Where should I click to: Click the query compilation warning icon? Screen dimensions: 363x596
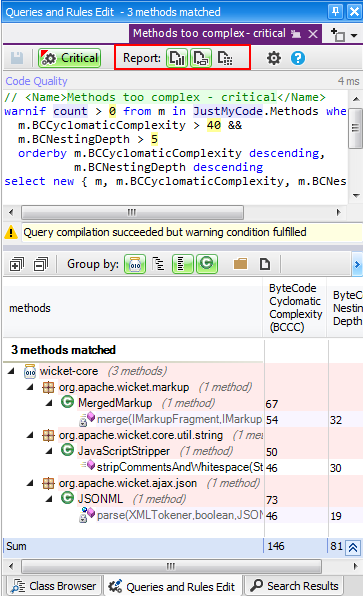11,232
